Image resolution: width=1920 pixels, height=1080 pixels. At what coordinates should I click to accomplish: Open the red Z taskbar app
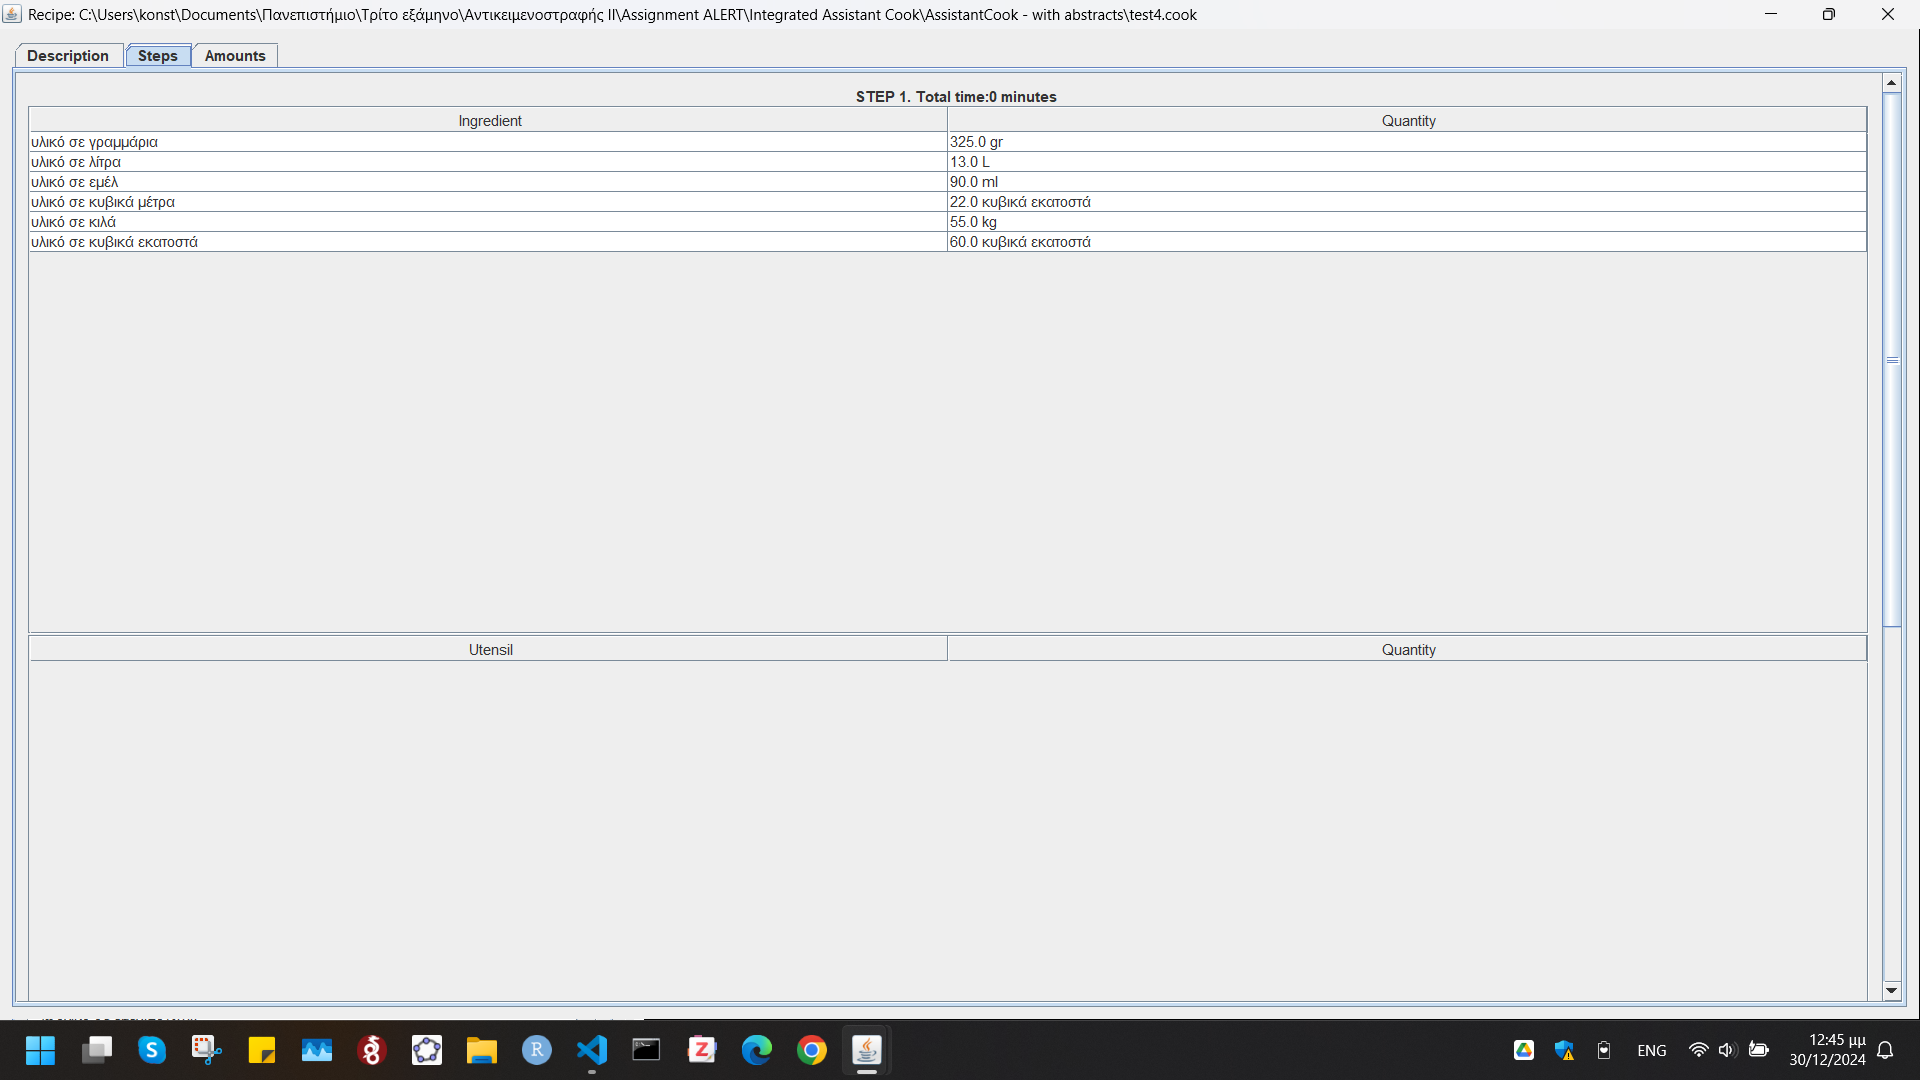tap(702, 1050)
